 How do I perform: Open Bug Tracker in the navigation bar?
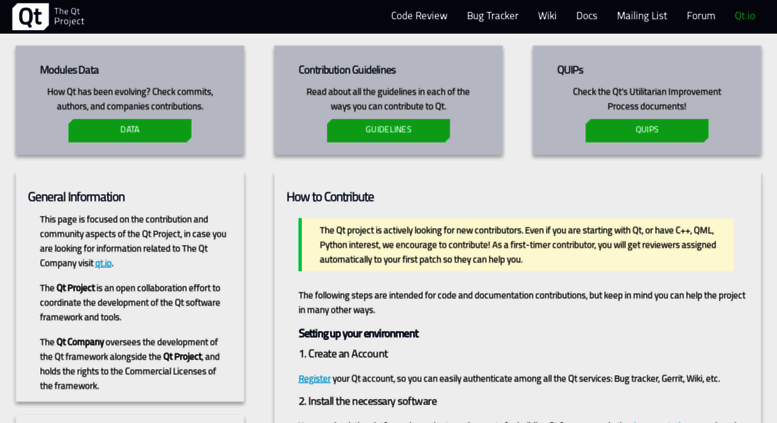492,16
